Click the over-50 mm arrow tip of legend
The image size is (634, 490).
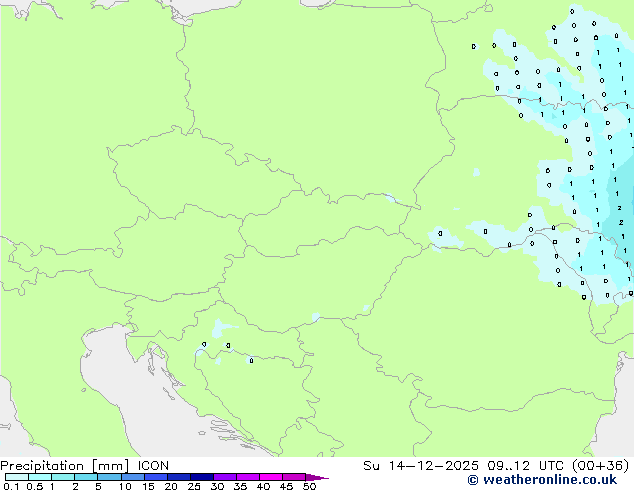point(317,477)
